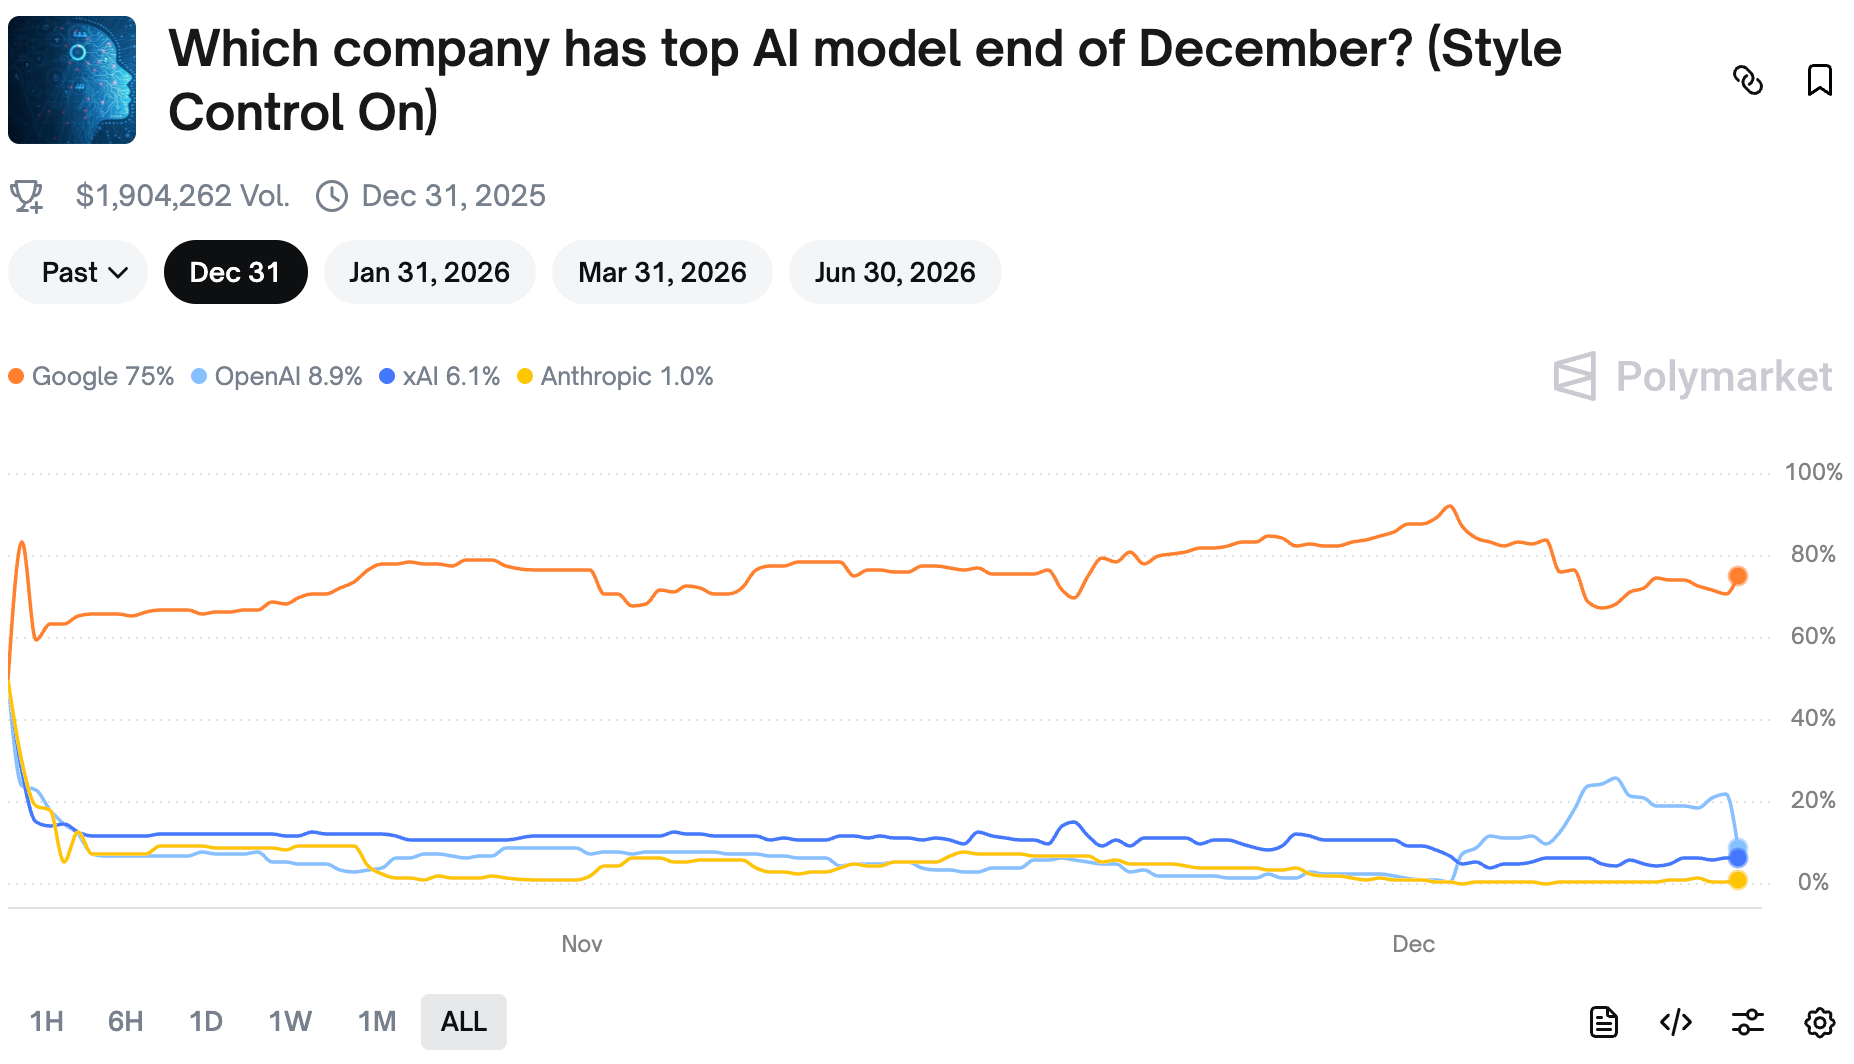Click the Polymarket logo watermark
Image resolution: width=1854 pixels, height=1064 pixels.
point(1692,377)
